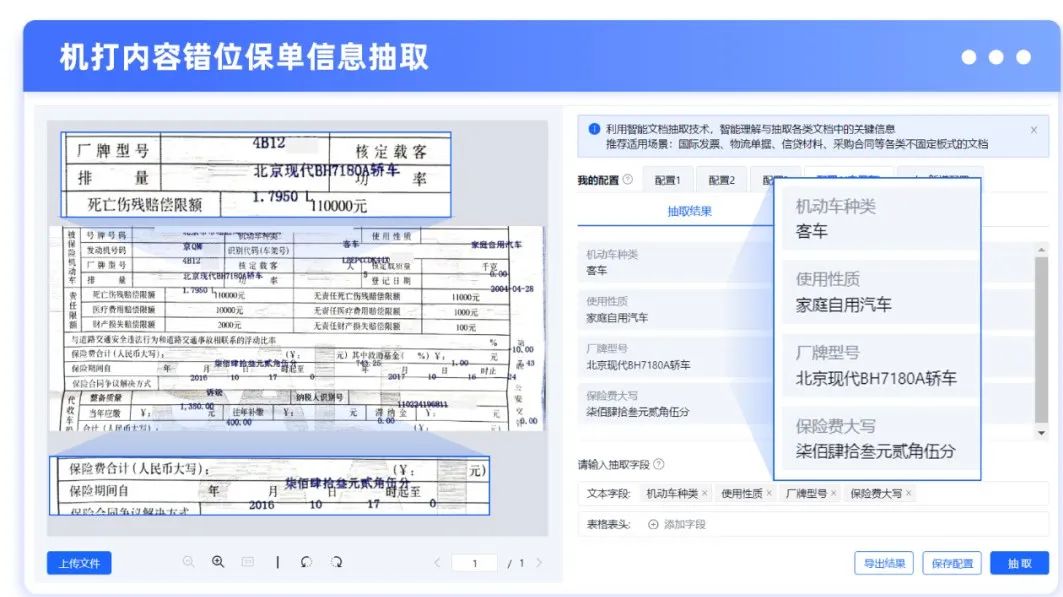Click the first white dot in header
The image size is (1063, 597).
click(x=969, y=57)
